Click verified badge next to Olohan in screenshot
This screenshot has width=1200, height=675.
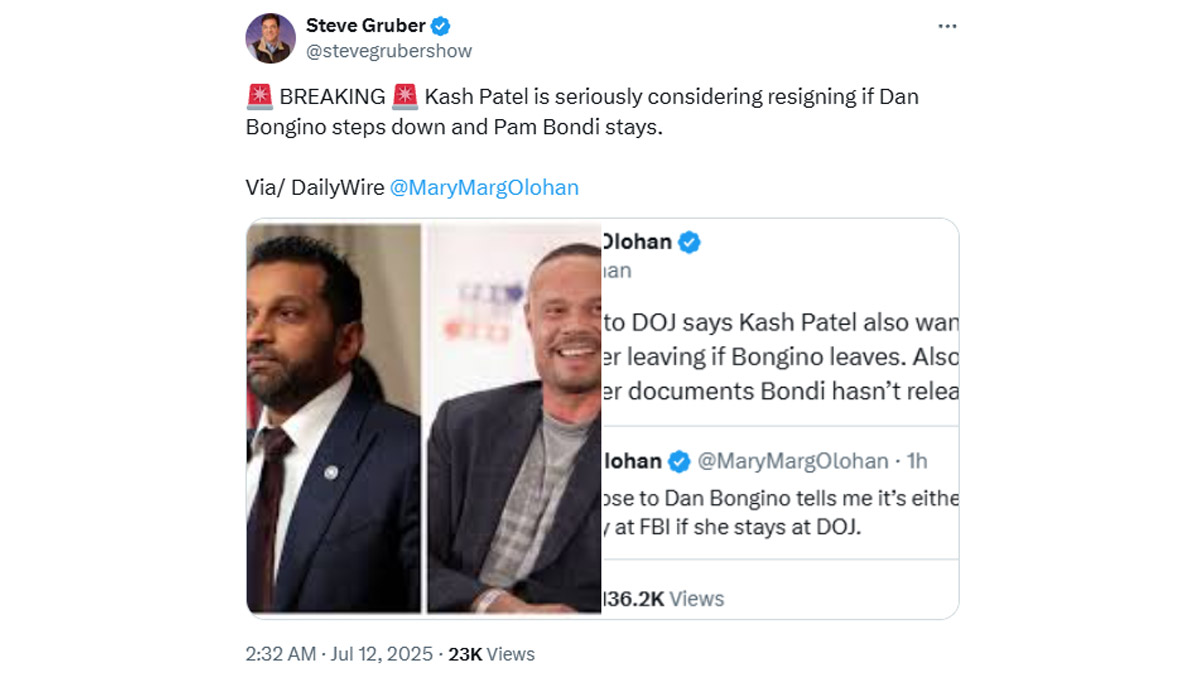click(690, 242)
